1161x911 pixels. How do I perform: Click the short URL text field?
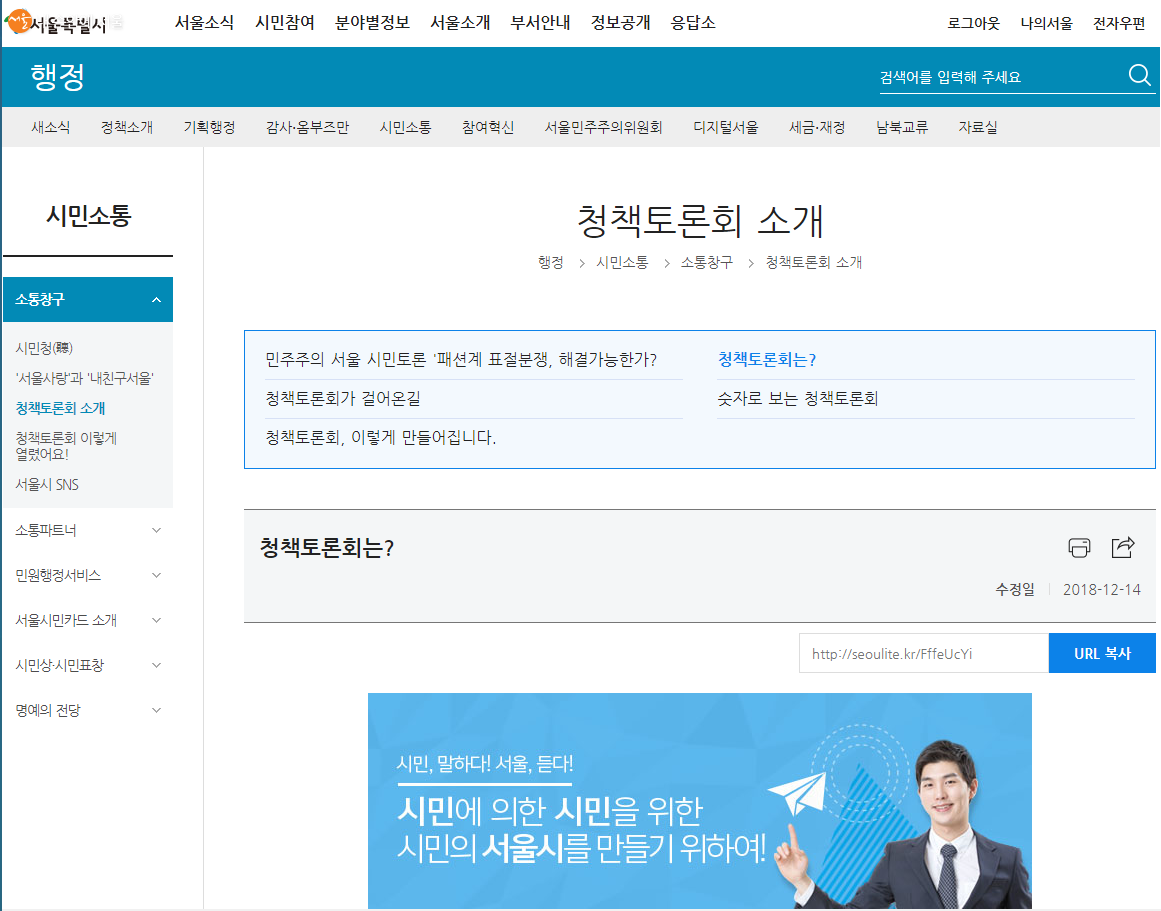tap(923, 654)
